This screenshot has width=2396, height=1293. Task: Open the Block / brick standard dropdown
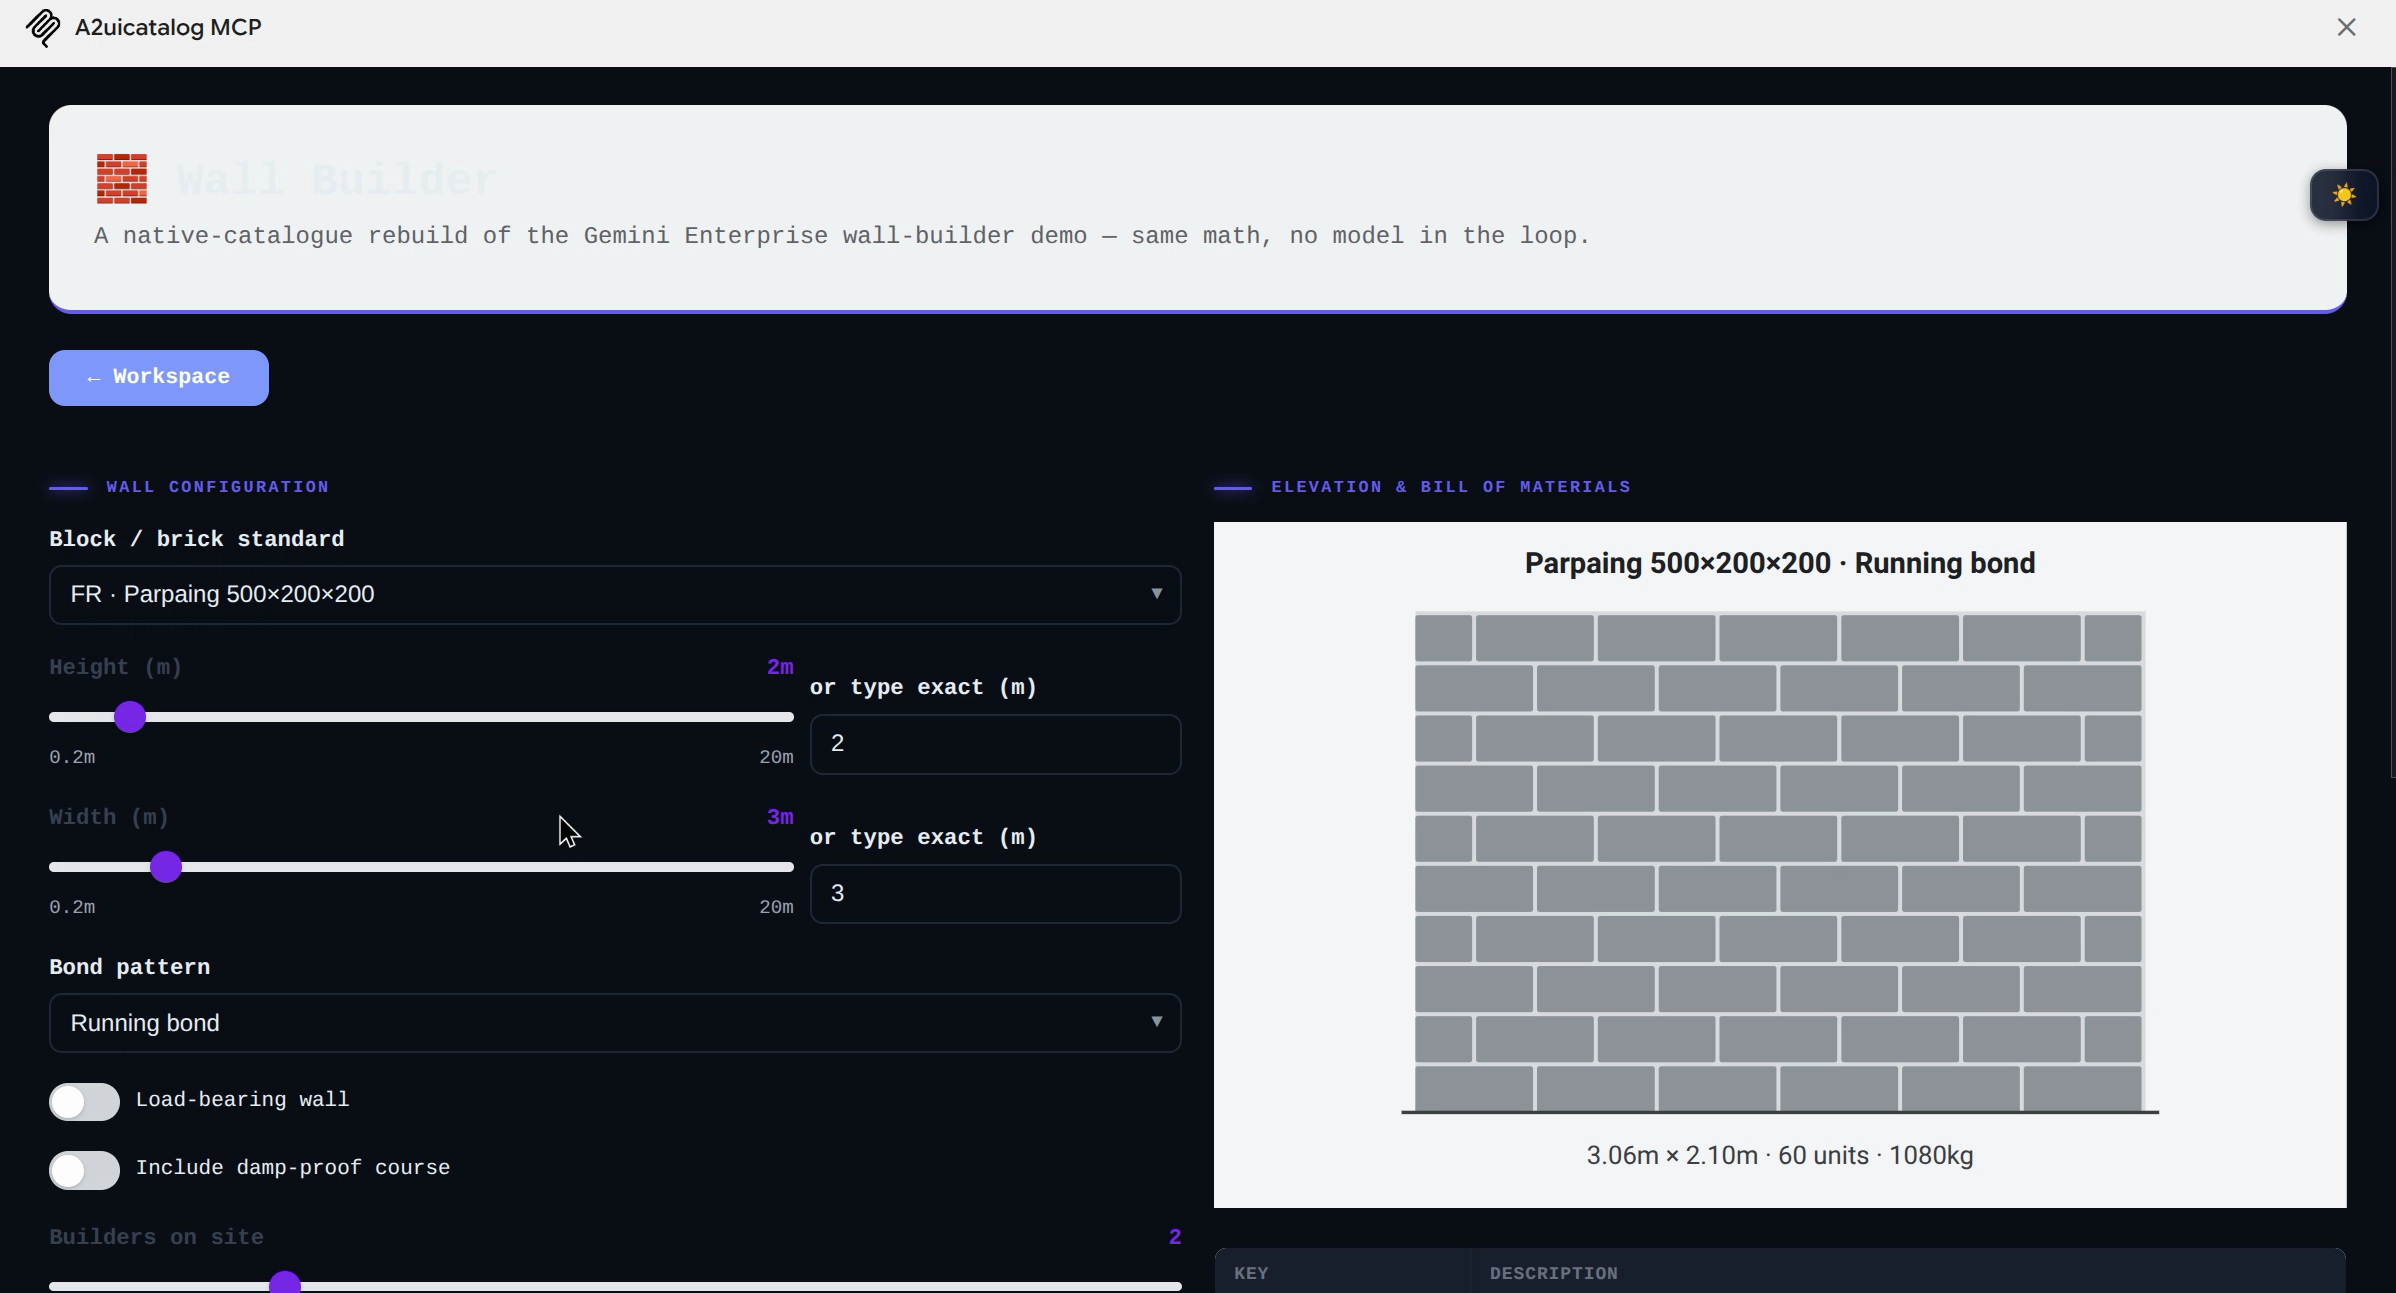click(615, 595)
